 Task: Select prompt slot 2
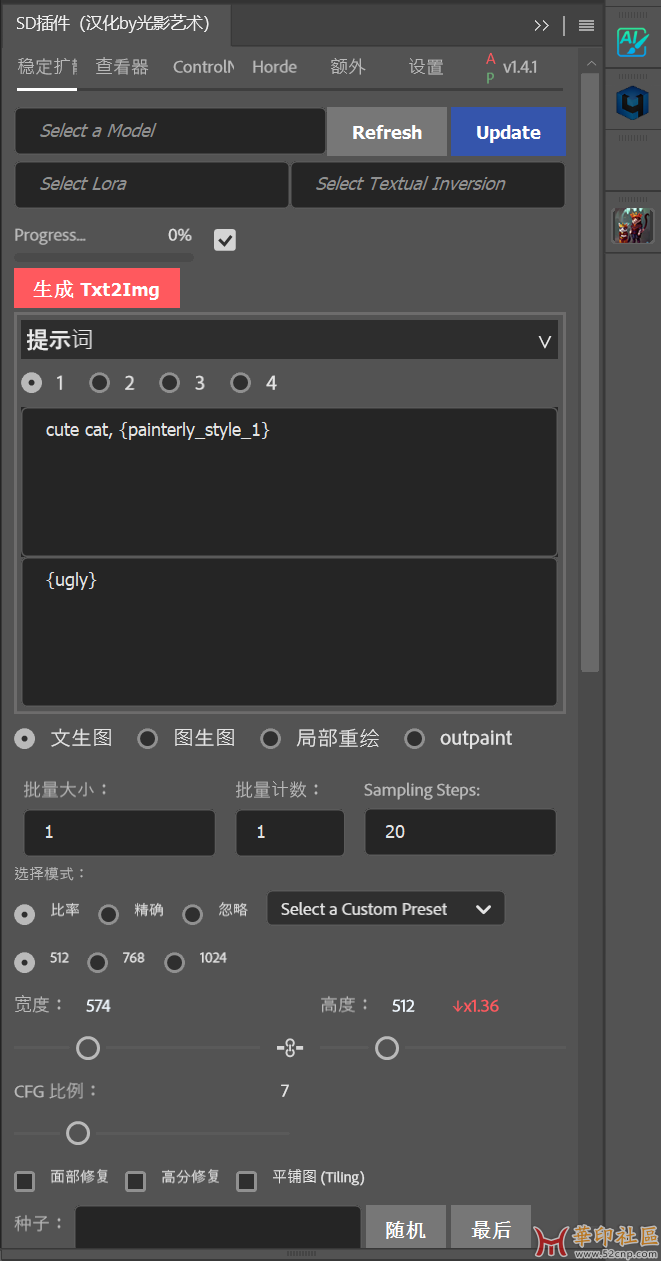pos(100,383)
